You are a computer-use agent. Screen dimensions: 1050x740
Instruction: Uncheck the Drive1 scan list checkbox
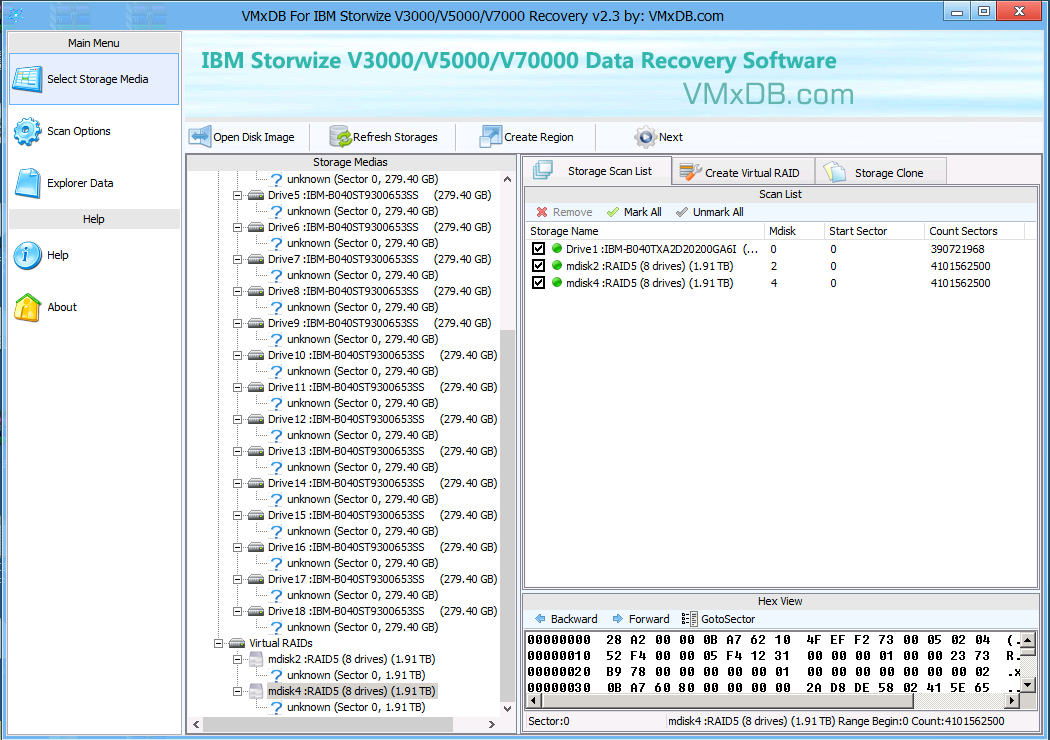click(x=538, y=248)
